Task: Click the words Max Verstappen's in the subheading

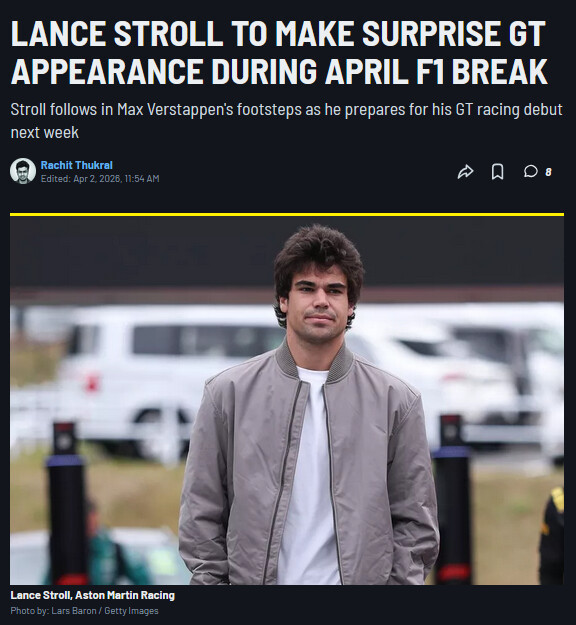Action: click(x=175, y=110)
